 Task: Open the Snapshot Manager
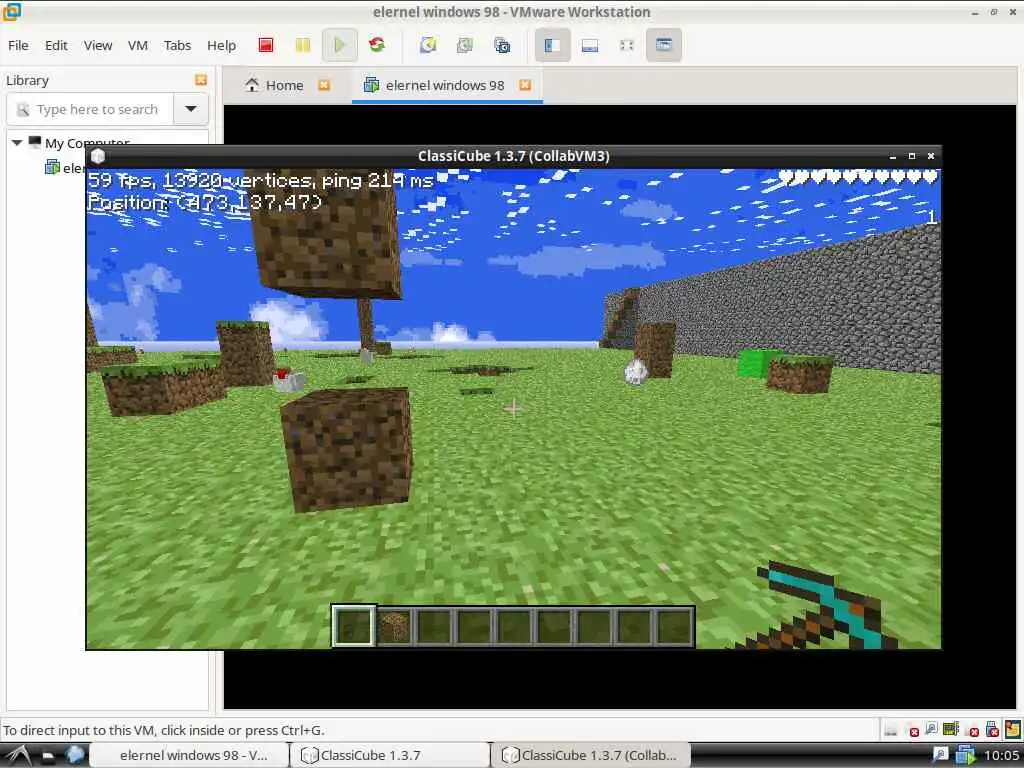502,45
